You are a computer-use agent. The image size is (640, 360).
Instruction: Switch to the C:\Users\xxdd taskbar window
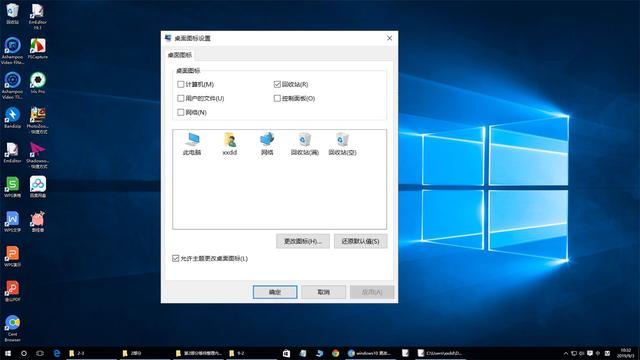(x=440, y=353)
